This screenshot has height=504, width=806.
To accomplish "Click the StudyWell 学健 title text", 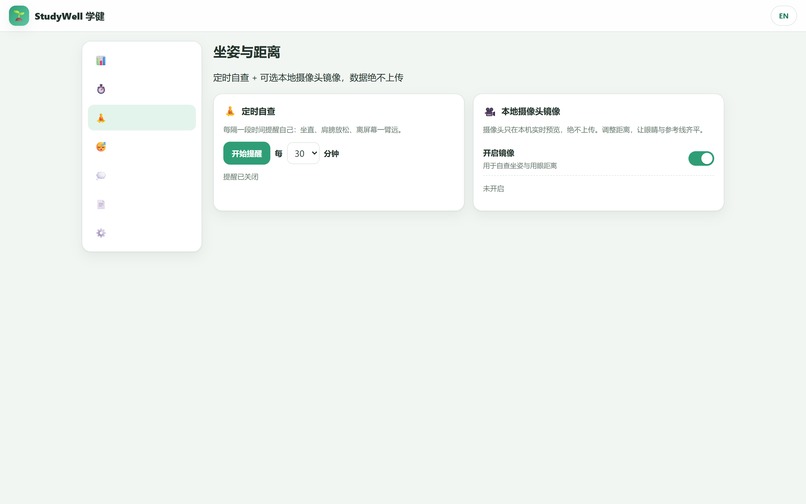I will click(x=69, y=16).
